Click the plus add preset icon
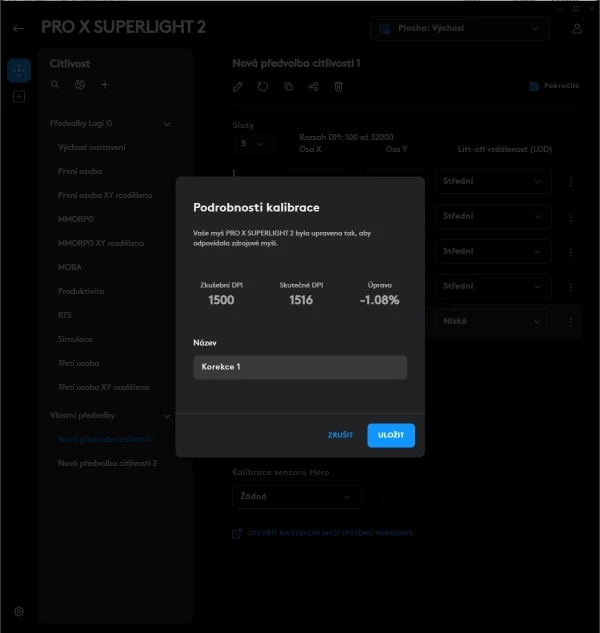Image resolution: width=600 pixels, height=633 pixels. coord(105,84)
